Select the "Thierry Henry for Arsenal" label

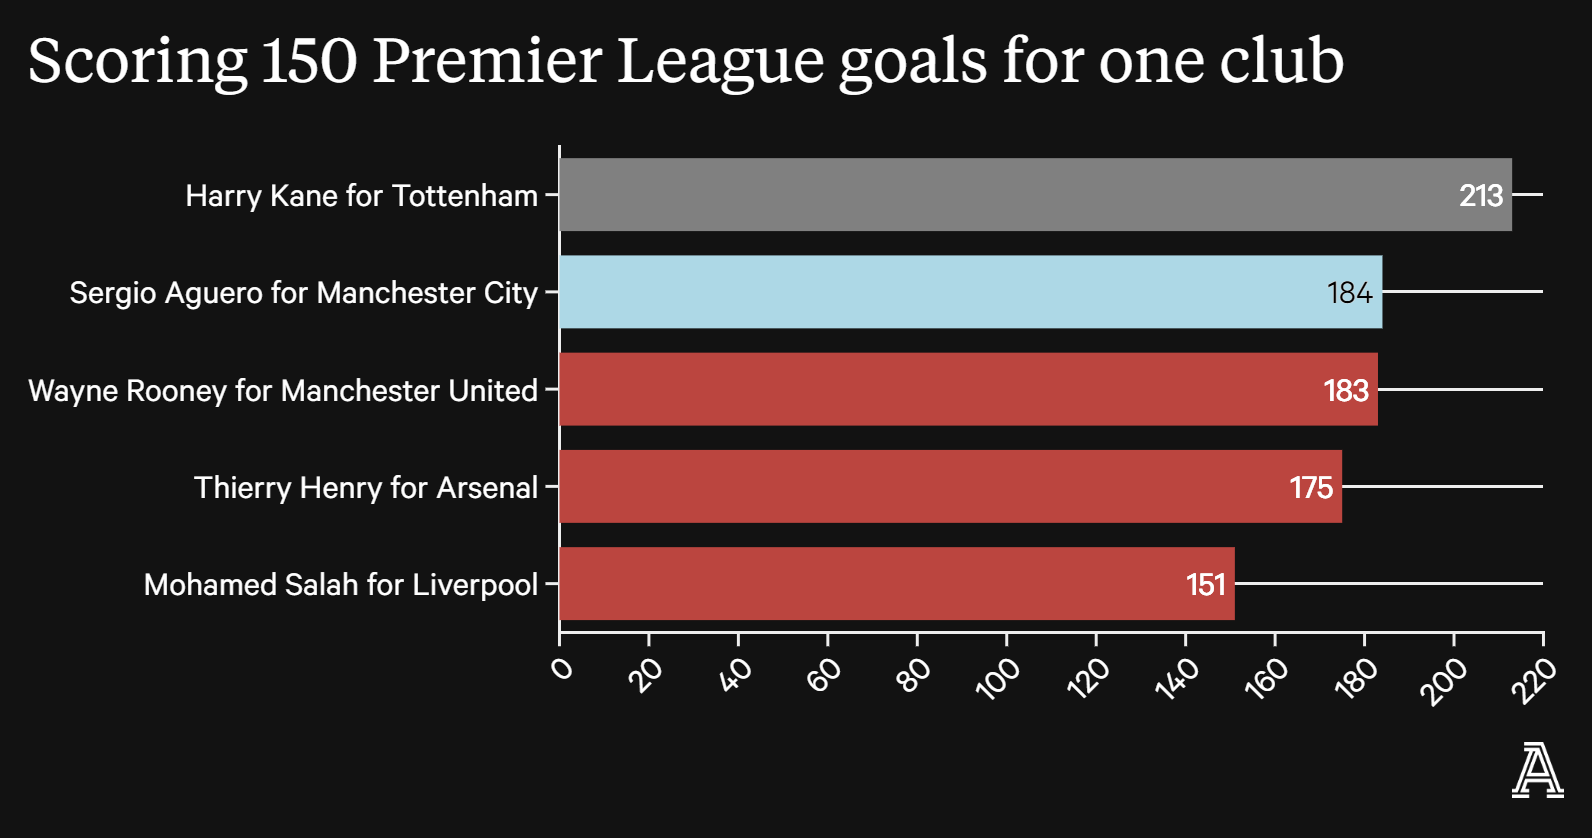(365, 487)
